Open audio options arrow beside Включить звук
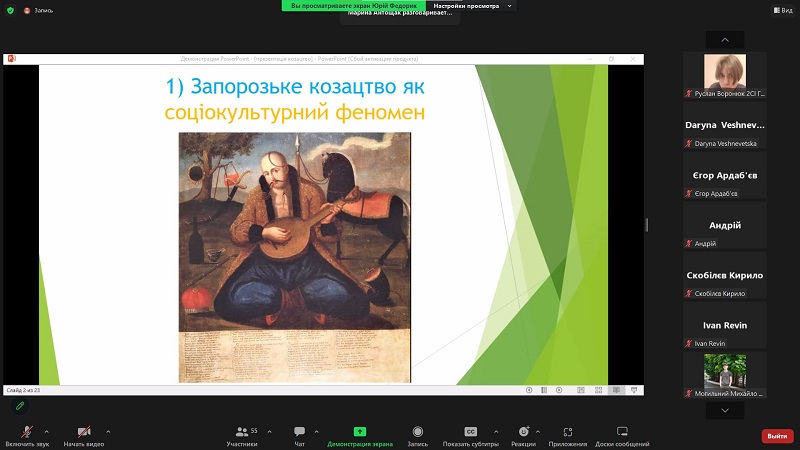800x450 pixels. point(46,432)
